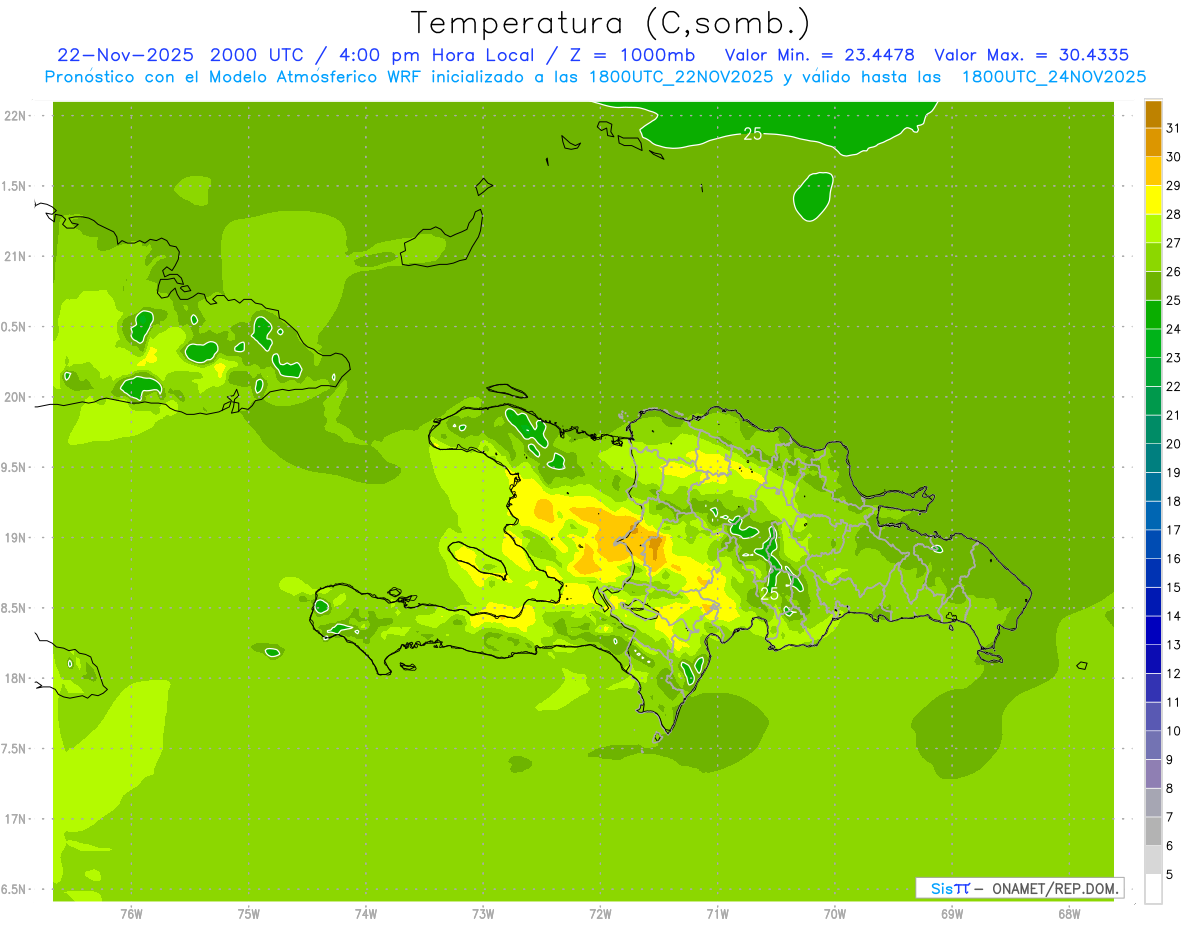
Task: Click the "74W" longitude label
Action: pos(365,913)
